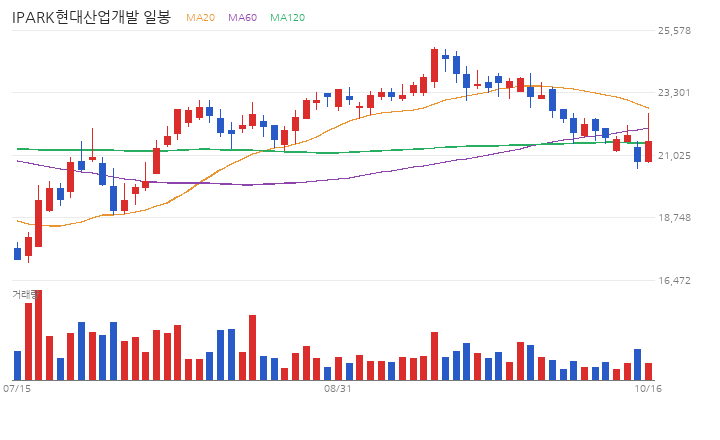This screenshot has width=720, height=440.
Task: Select the MA20 legend label
Action: tap(200, 17)
